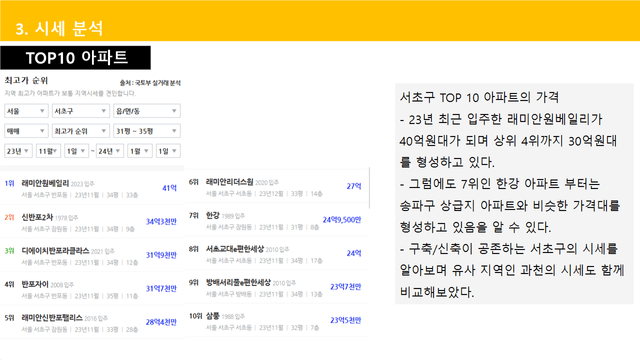Open the 1일 dropdown next to 11월
The width and height of the screenshot is (640, 360).
click(76, 151)
